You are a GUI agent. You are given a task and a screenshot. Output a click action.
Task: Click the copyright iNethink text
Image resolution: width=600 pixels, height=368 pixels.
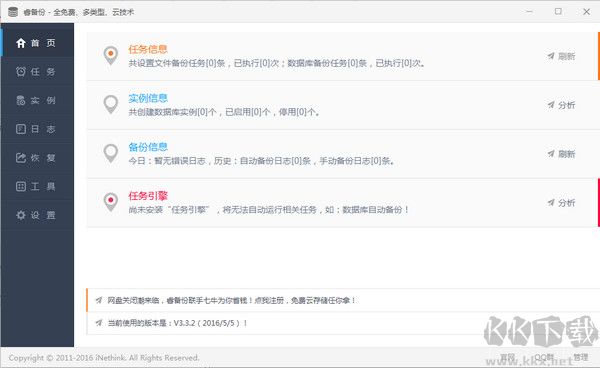(104, 358)
